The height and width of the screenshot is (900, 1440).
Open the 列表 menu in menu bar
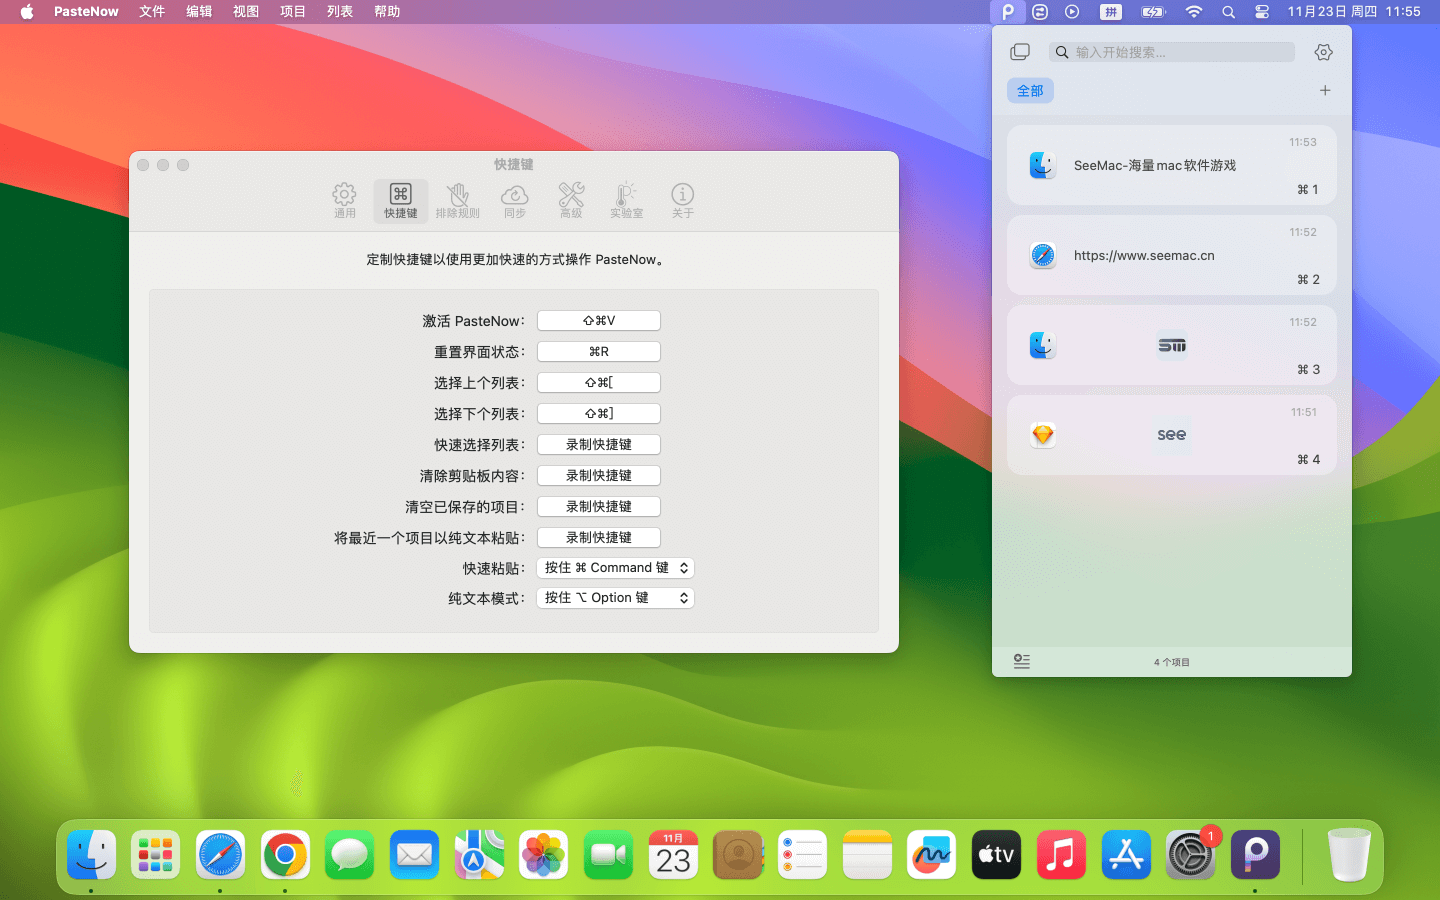(x=340, y=12)
